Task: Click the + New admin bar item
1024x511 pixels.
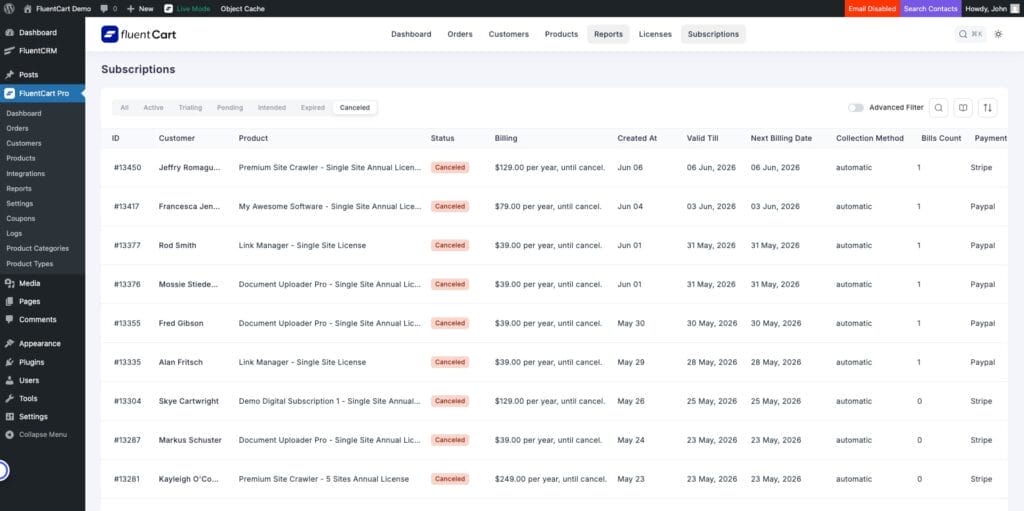Action: click(140, 8)
